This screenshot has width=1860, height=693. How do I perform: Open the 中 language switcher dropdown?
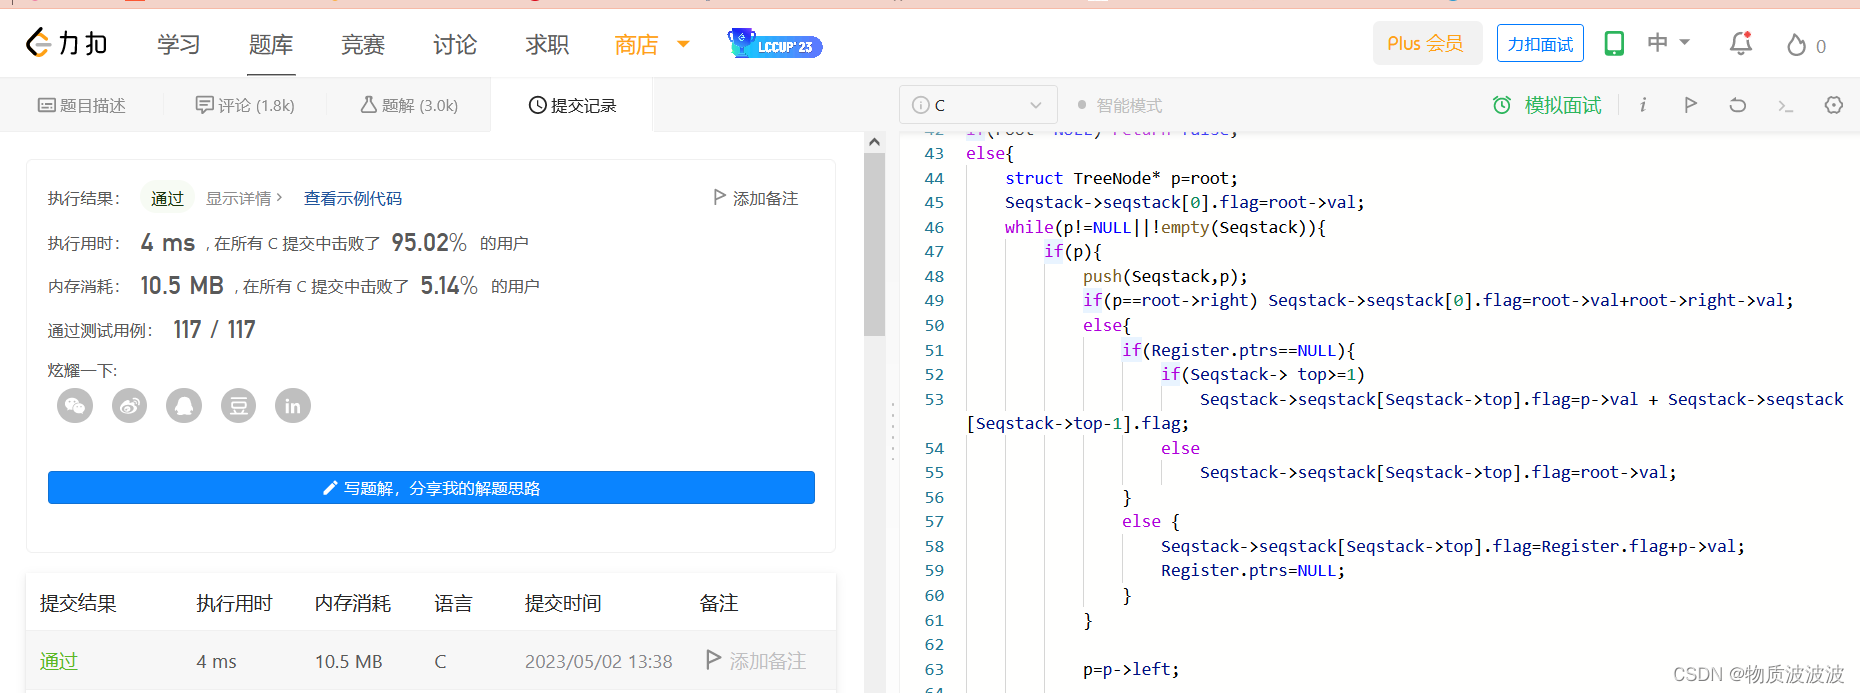point(1668,43)
